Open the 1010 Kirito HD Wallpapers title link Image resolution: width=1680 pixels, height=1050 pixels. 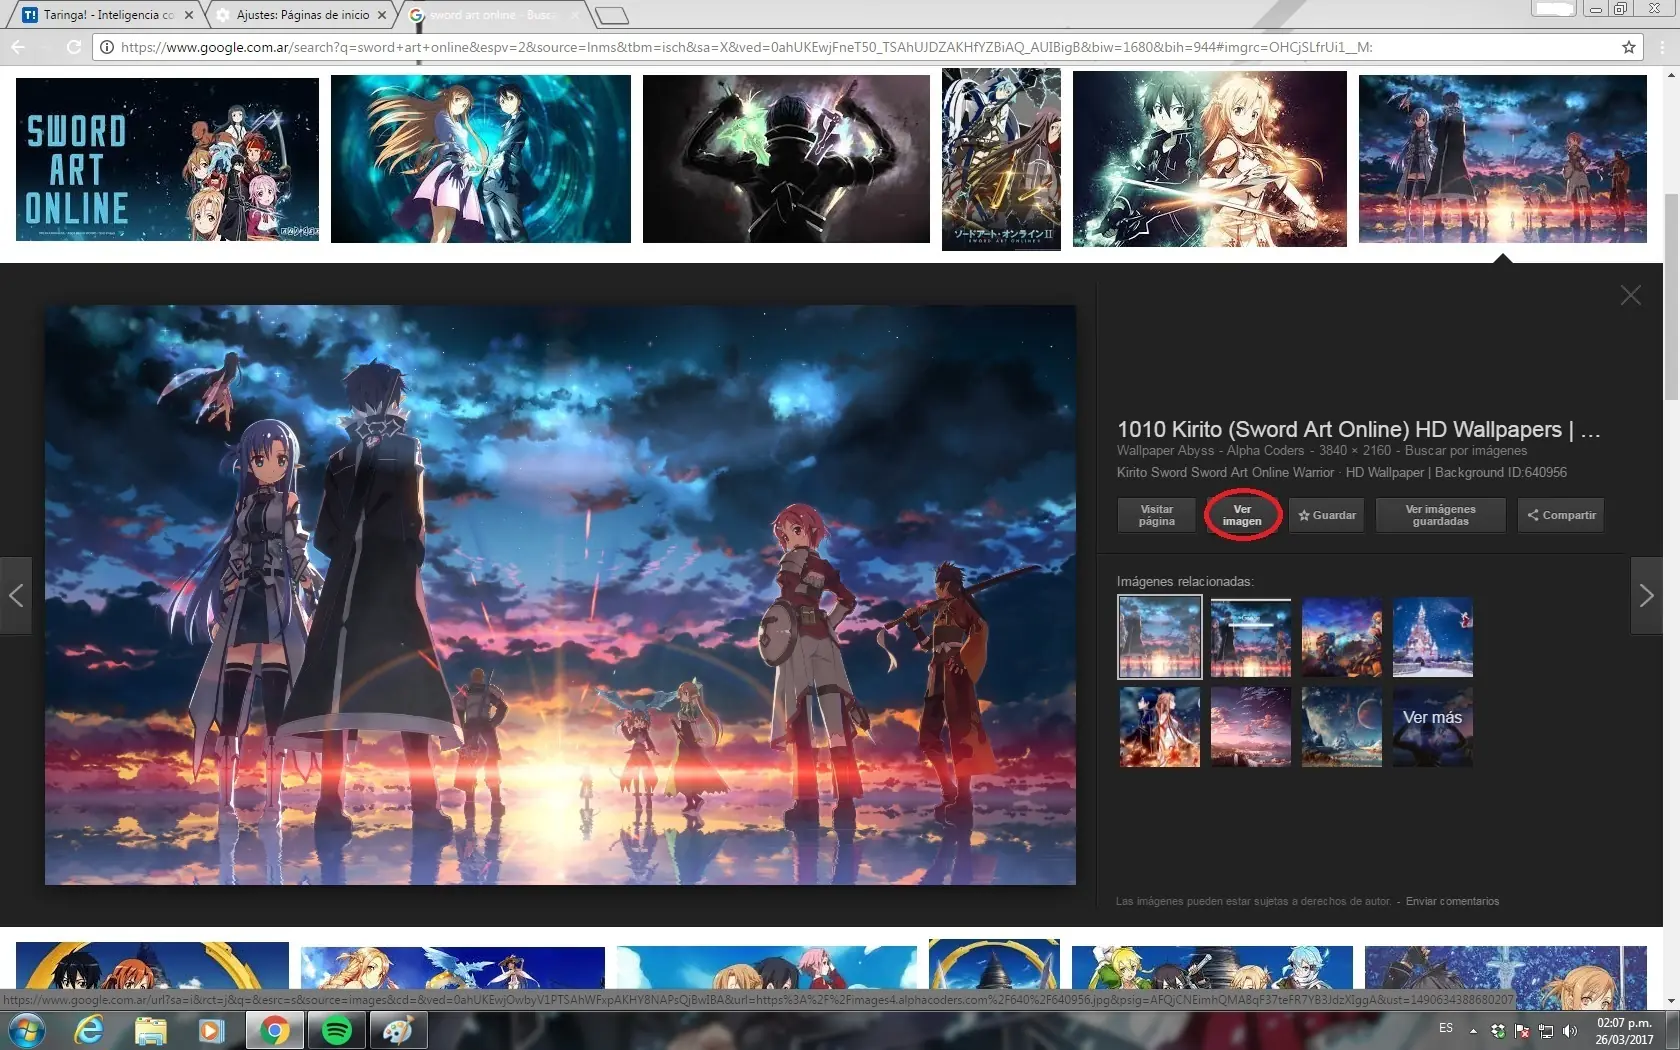click(1358, 429)
